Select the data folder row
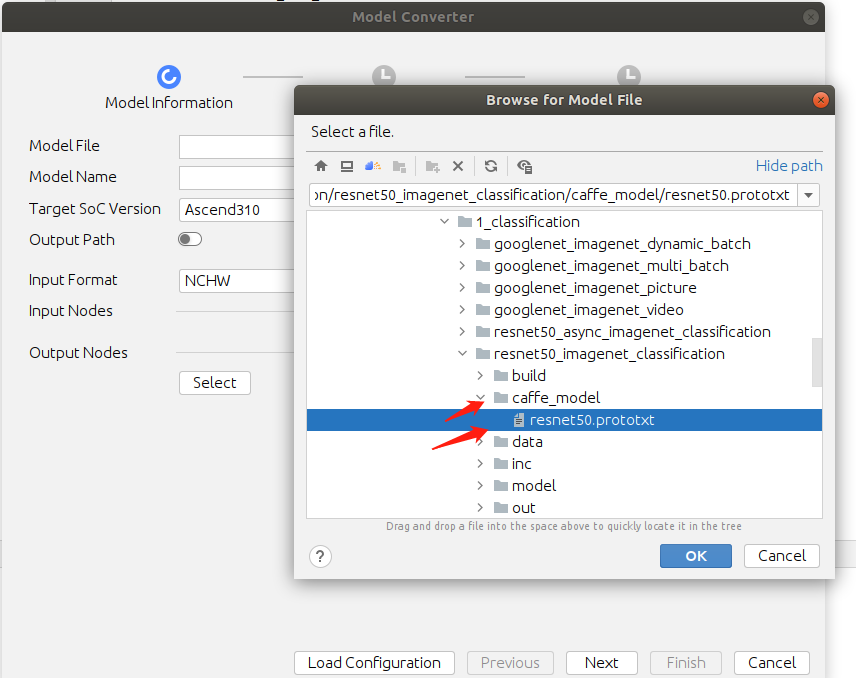 [564, 442]
